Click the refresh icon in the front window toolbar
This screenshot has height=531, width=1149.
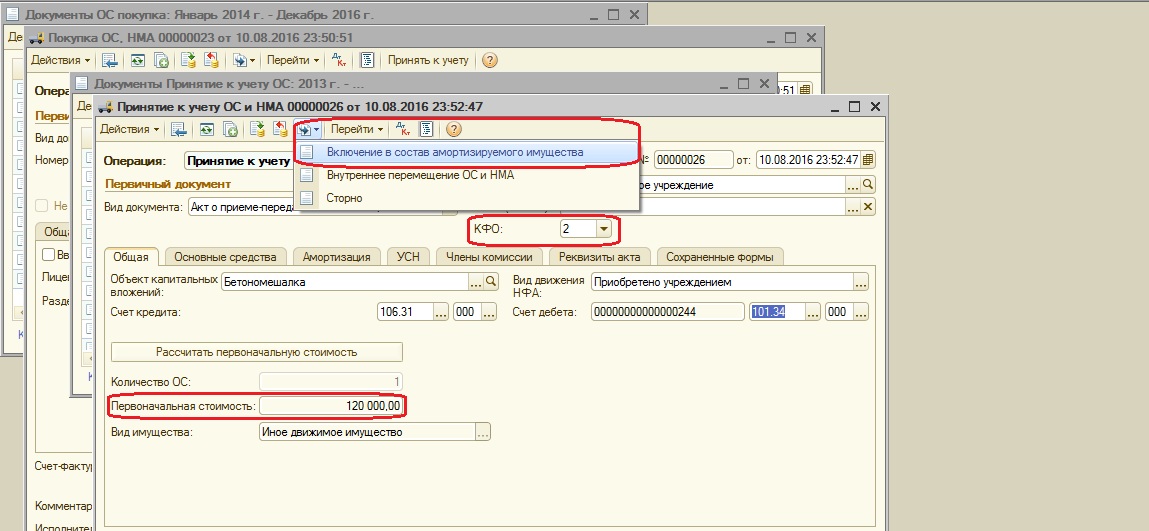(x=206, y=129)
